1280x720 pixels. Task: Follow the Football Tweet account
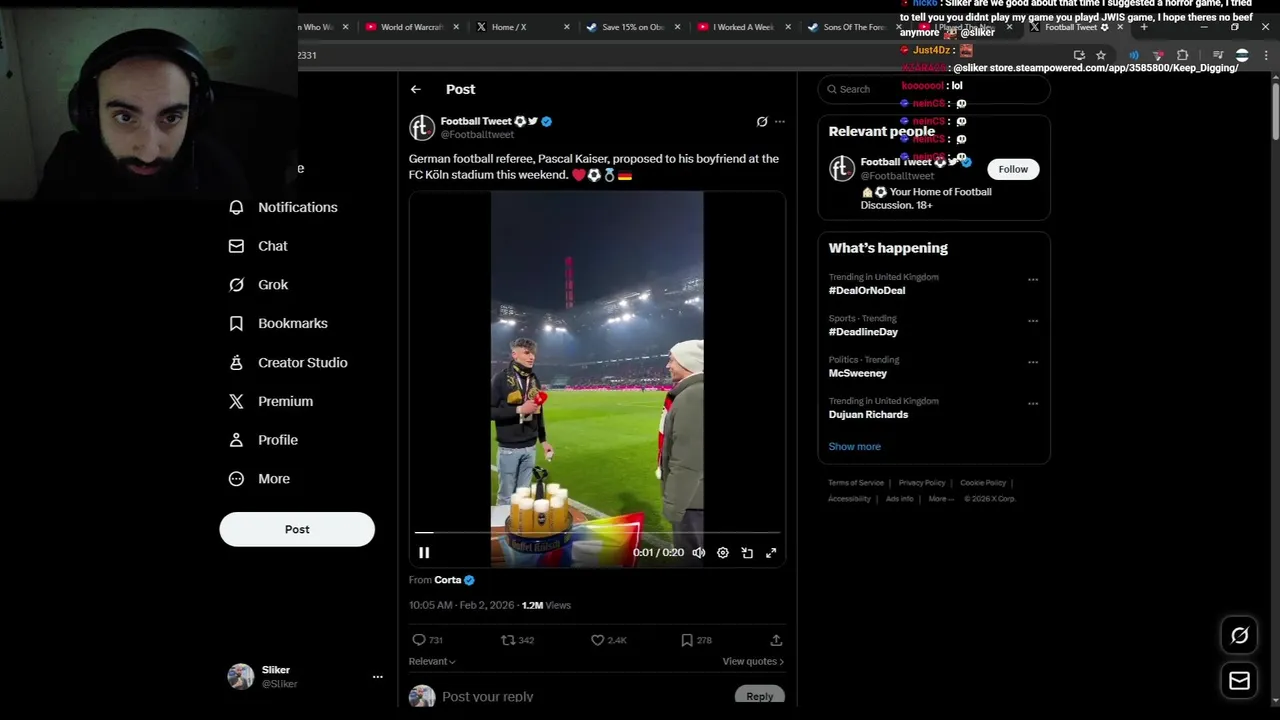coord(1013,169)
